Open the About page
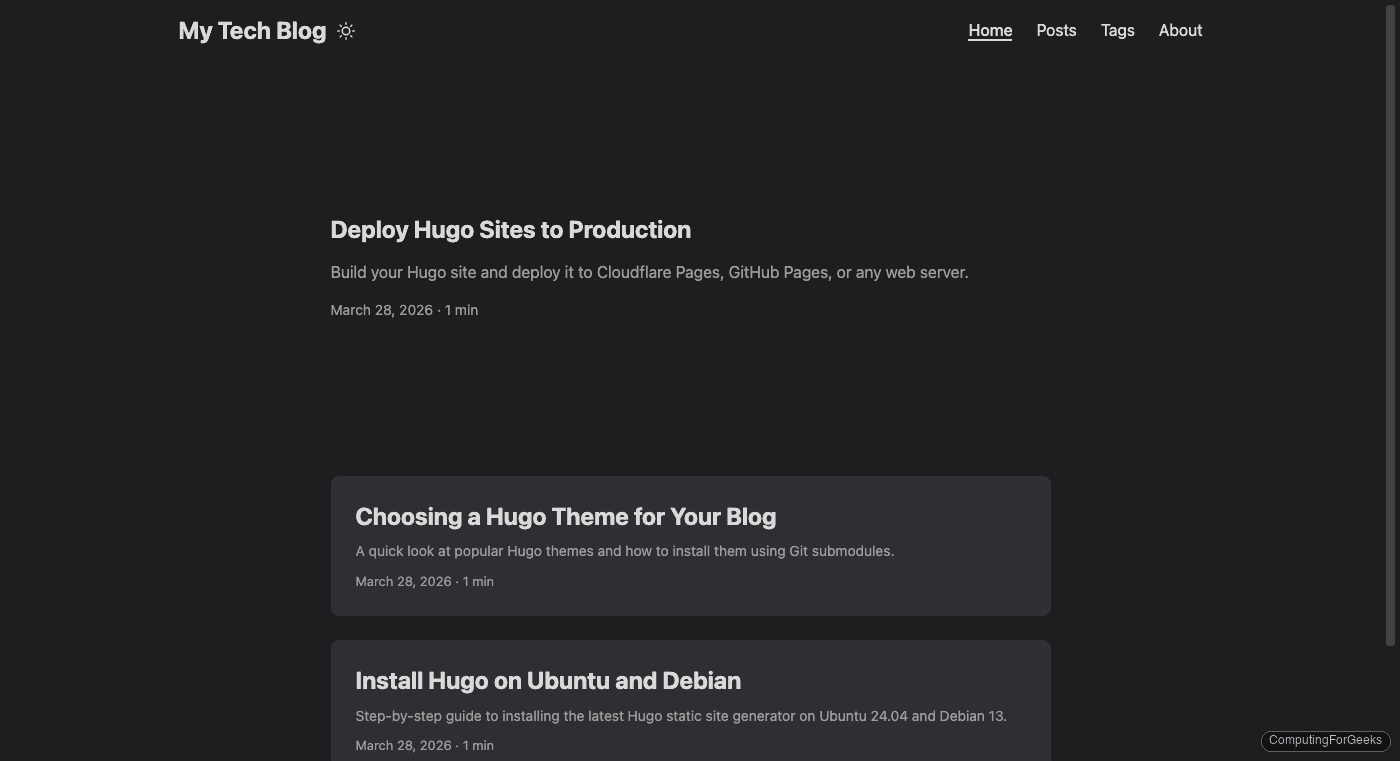 [1180, 31]
